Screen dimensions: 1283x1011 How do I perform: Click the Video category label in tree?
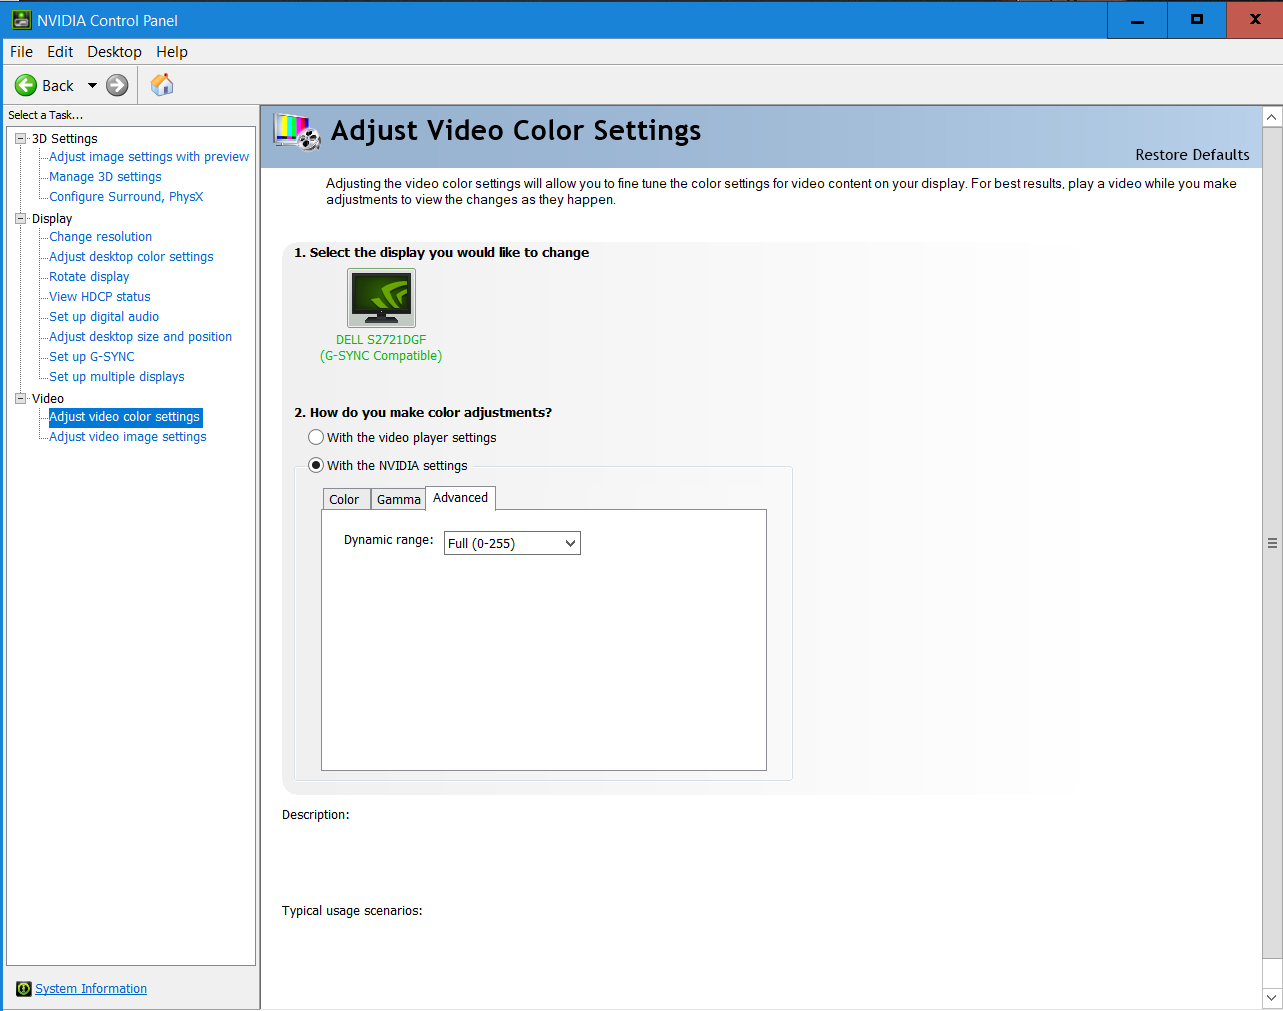click(48, 399)
